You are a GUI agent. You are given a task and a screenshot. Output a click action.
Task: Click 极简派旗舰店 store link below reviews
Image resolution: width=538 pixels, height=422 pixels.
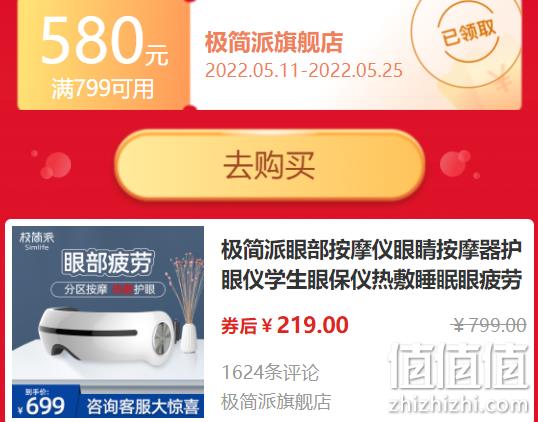pyautogui.click(x=276, y=402)
